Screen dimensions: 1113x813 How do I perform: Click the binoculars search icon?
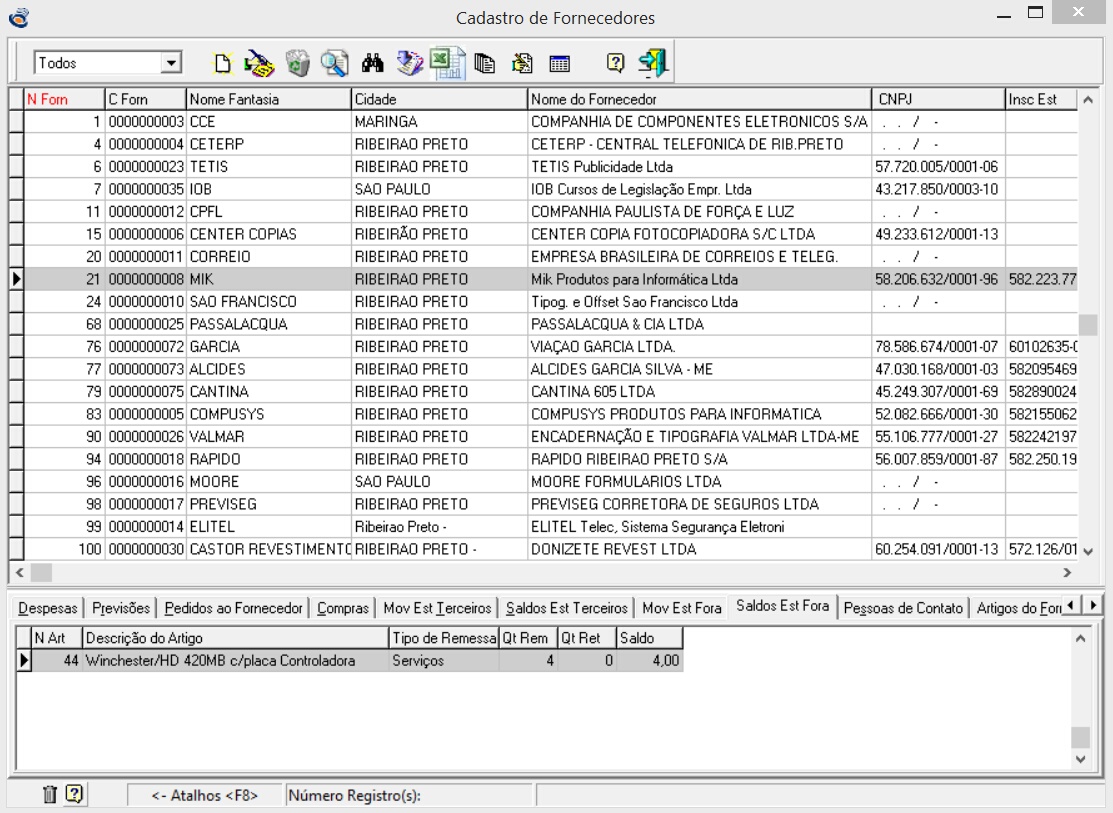[x=373, y=63]
